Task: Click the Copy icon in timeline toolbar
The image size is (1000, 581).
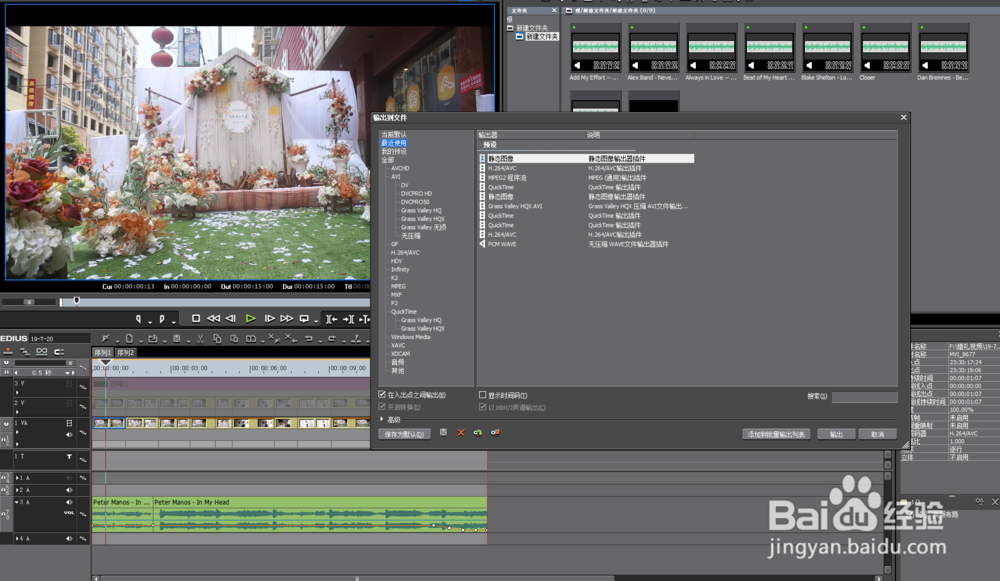Action: 217,339
